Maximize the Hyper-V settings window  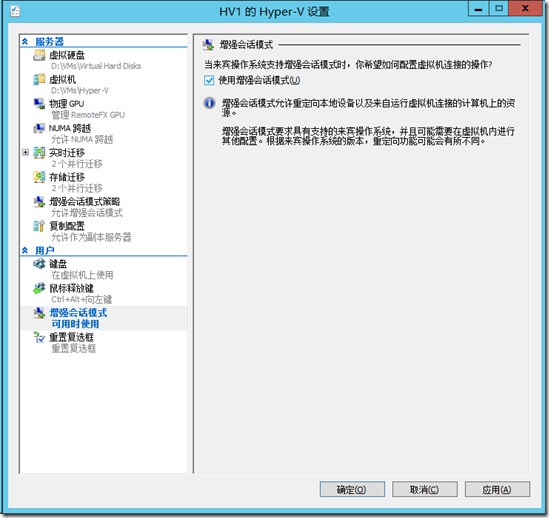click(x=499, y=9)
